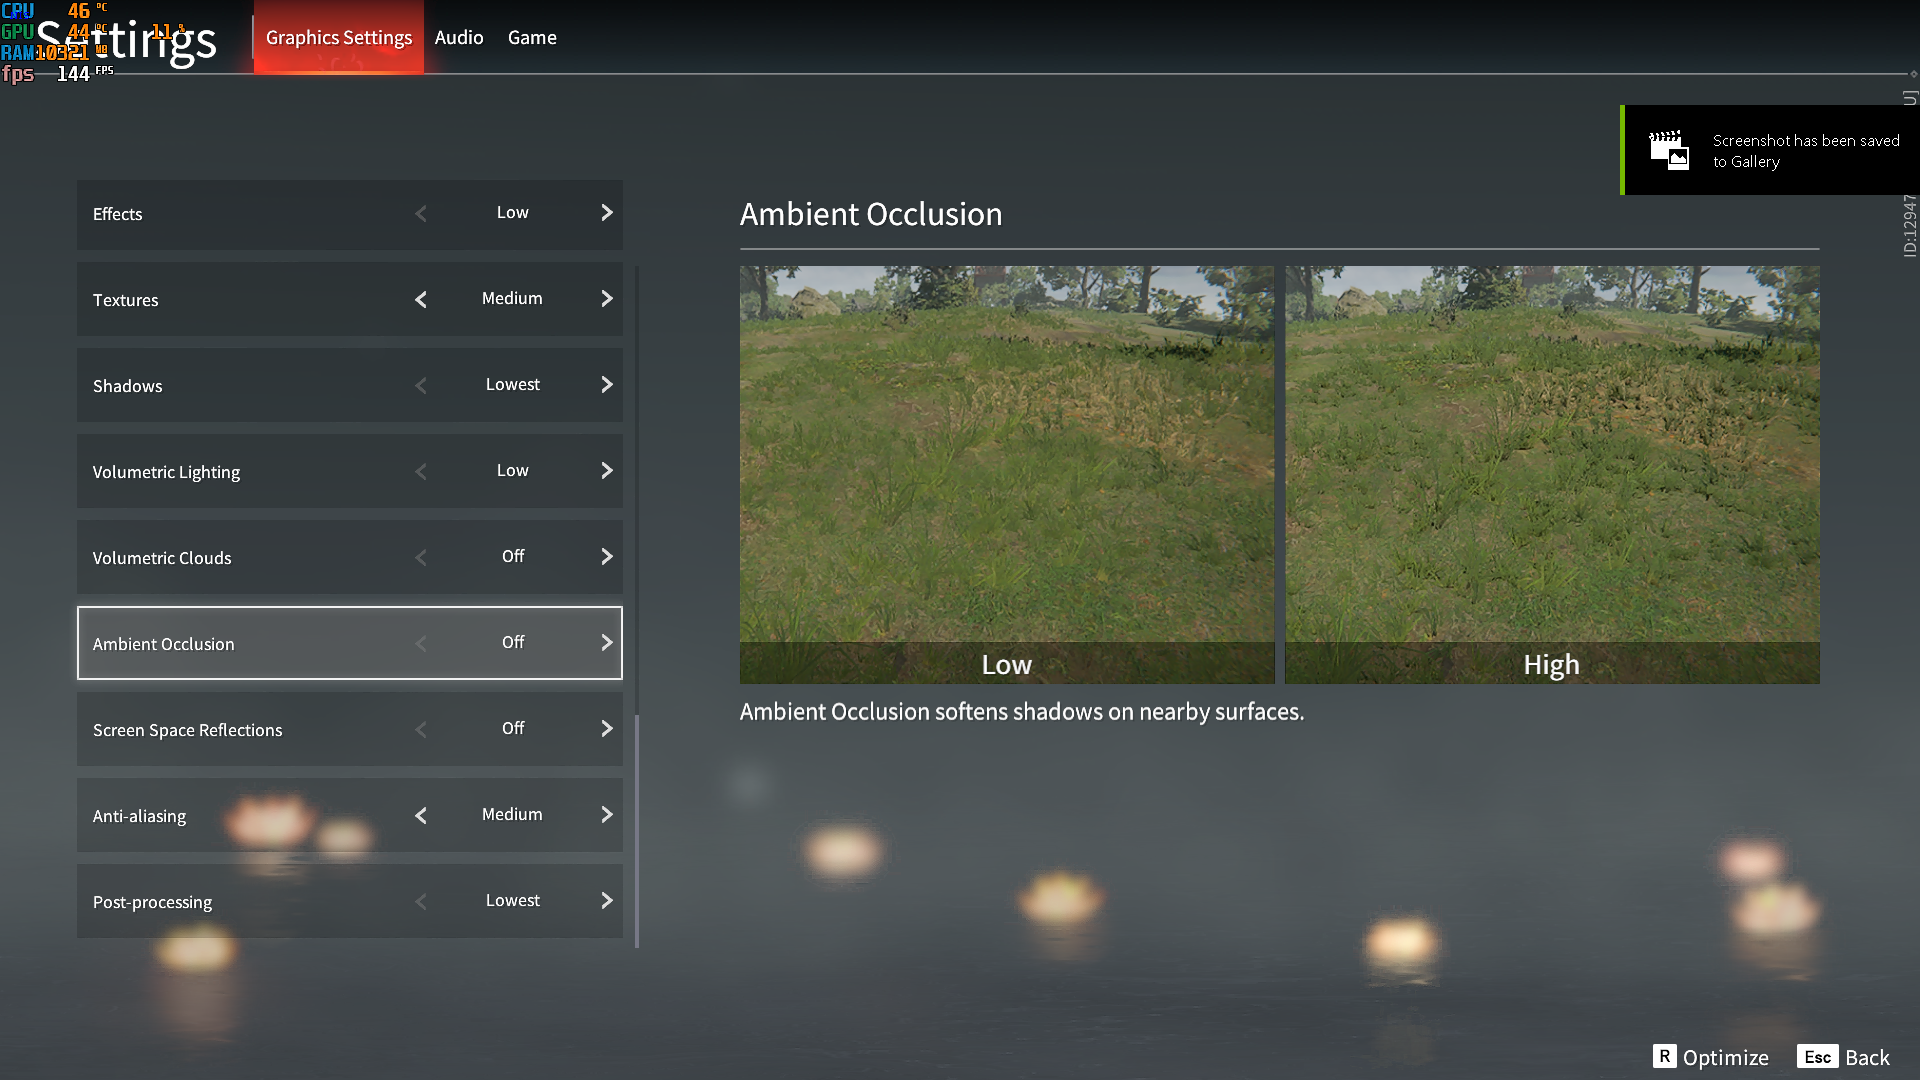The width and height of the screenshot is (1920, 1080).
Task: Click left arrow next to Textures
Action: pyautogui.click(x=421, y=299)
